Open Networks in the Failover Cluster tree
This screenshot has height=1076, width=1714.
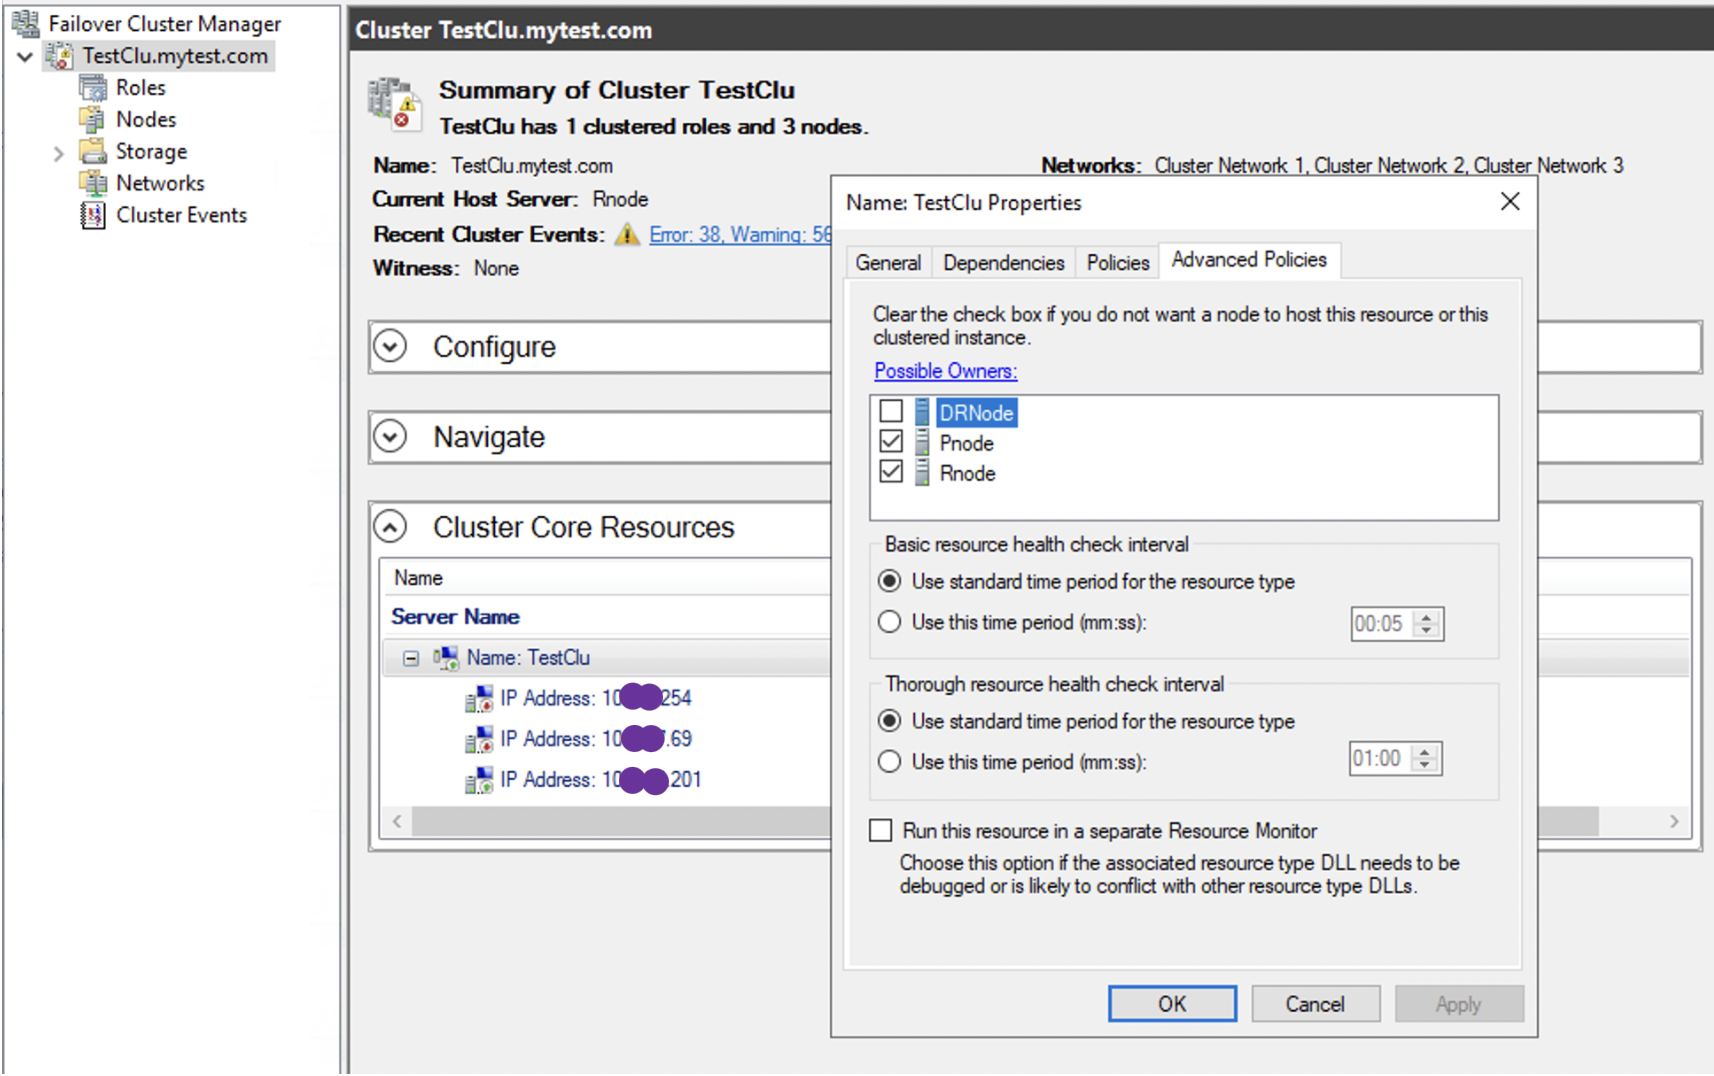(94, 183)
